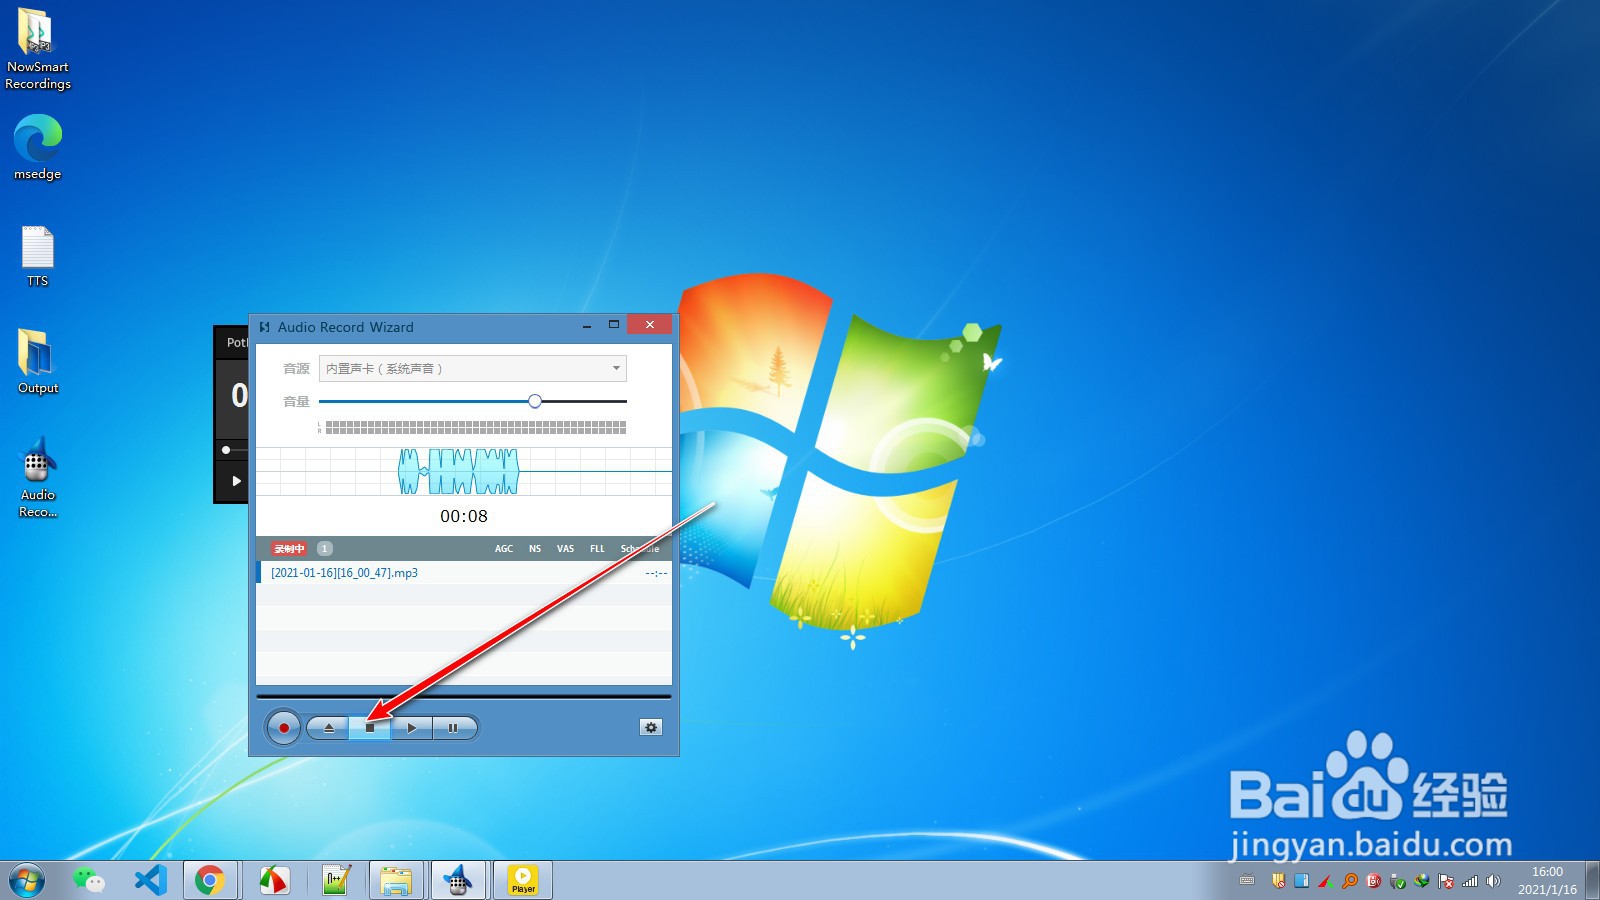Minimize the Audio Record Wizard window
The image size is (1600, 900).
pos(587,326)
